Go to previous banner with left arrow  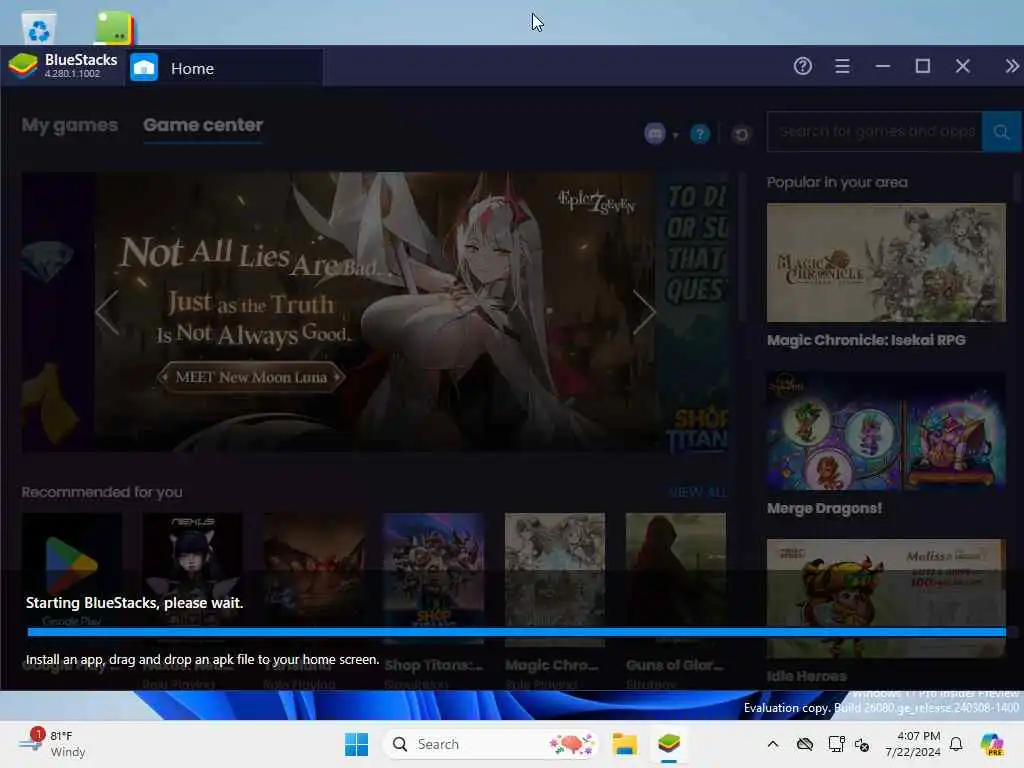click(108, 312)
